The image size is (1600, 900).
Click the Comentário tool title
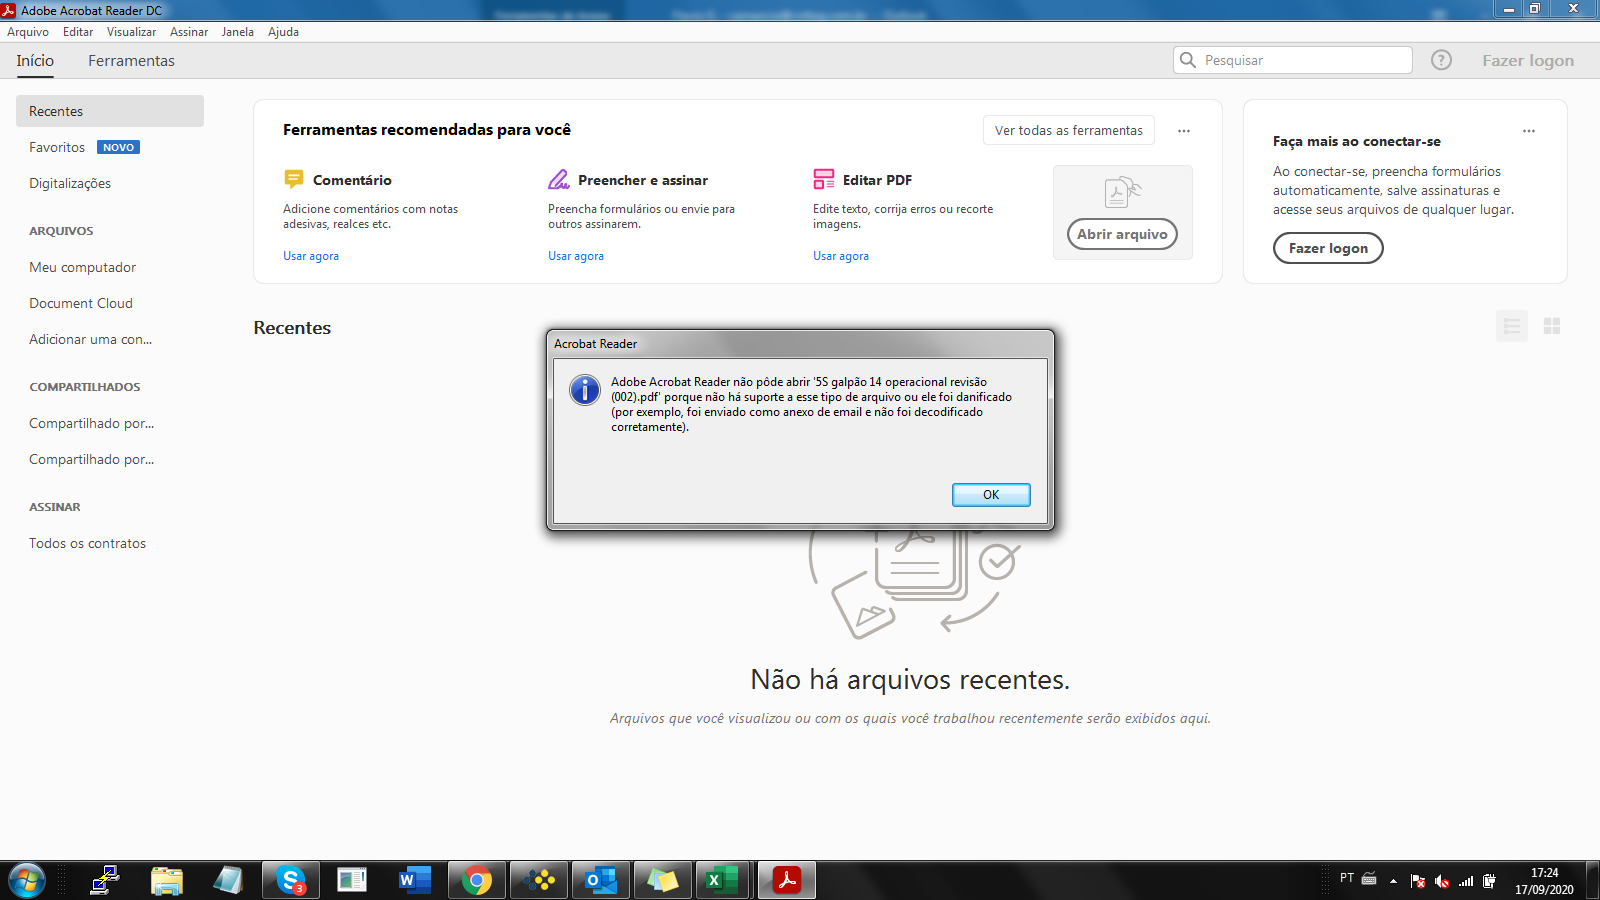coord(352,180)
